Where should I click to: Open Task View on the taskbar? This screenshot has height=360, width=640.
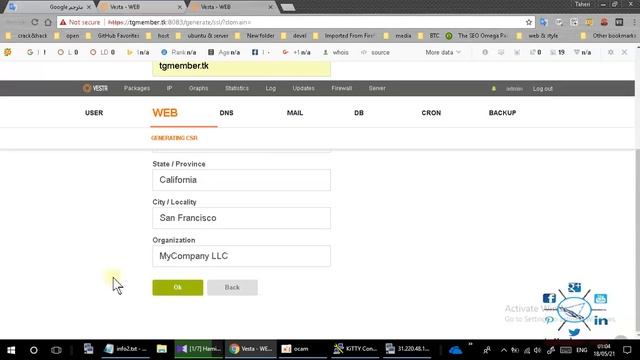click(56, 350)
